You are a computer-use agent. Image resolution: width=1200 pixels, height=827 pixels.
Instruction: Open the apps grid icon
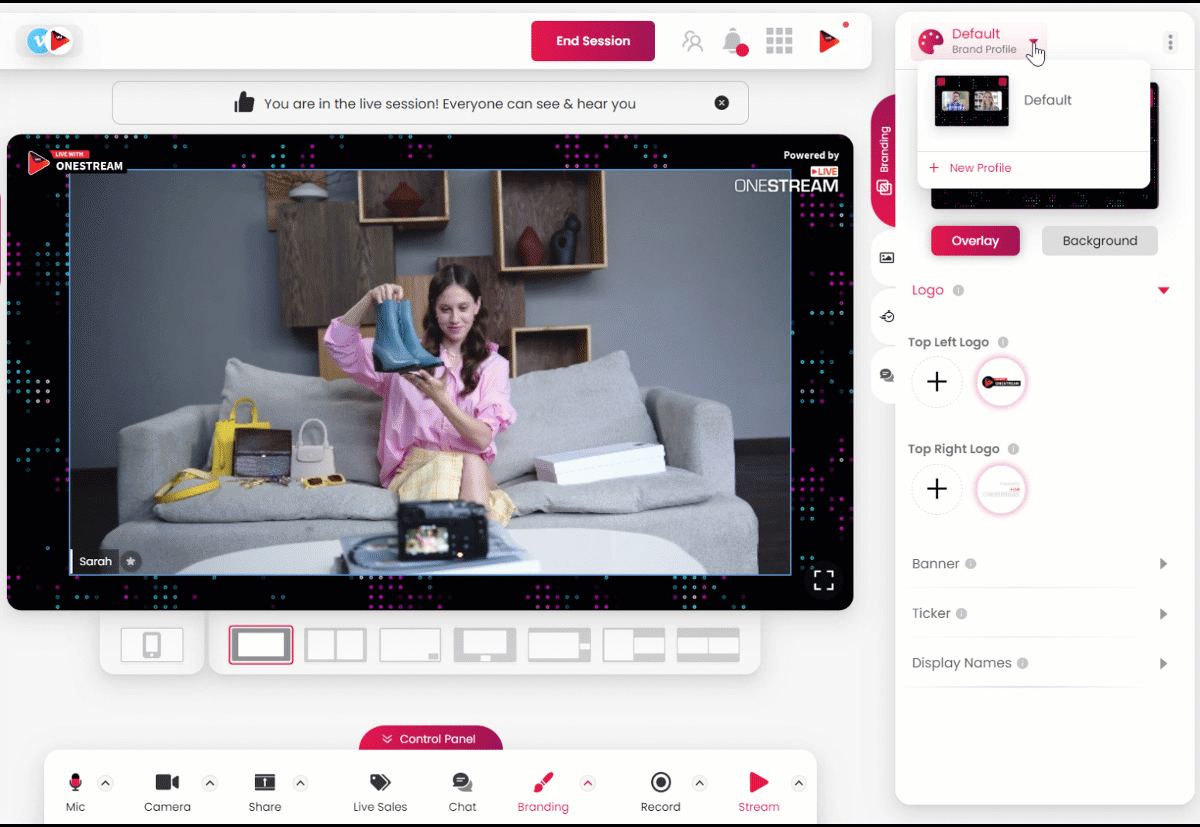click(x=779, y=41)
